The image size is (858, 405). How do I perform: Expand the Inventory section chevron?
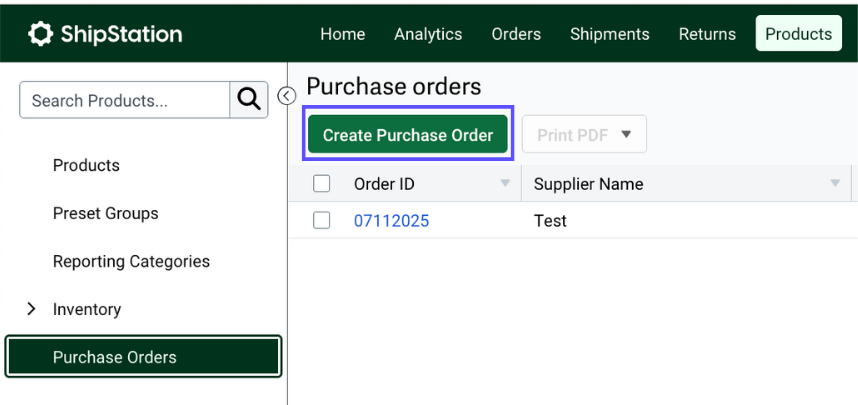31,309
